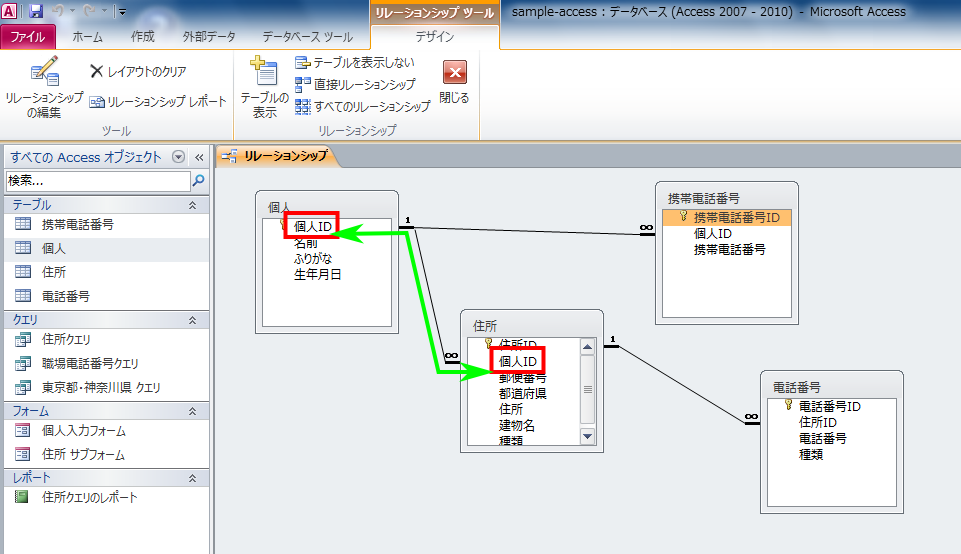The height and width of the screenshot is (554, 961).
Task: Select the 住所 サブフォーム form
Action: click(107, 454)
